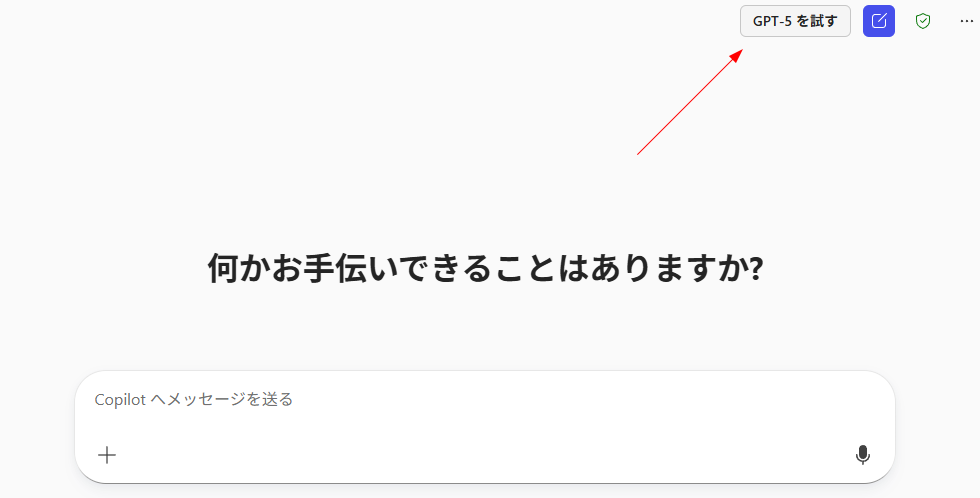Click the checkmark shield in the header
This screenshot has width=980, height=498.
tap(922, 21)
